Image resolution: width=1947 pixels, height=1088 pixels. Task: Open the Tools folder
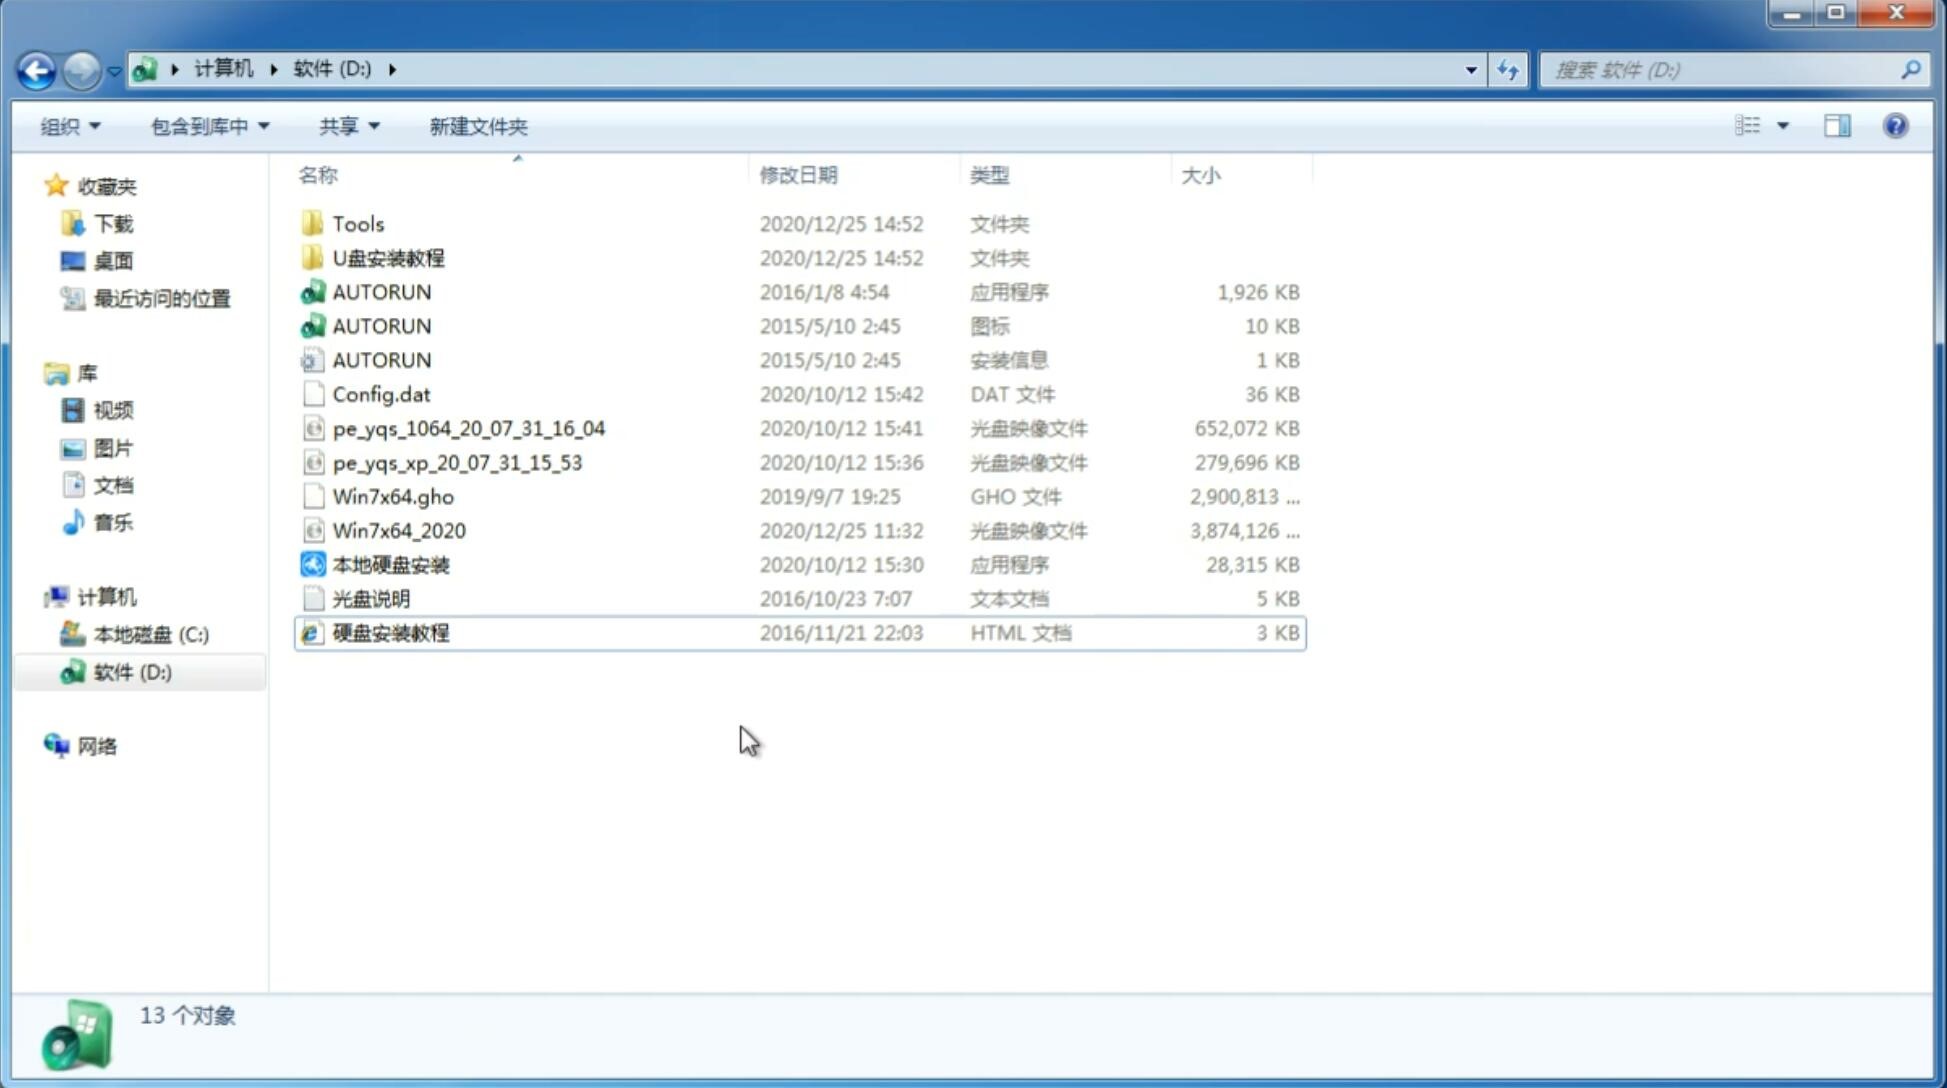[x=356, y=223]
